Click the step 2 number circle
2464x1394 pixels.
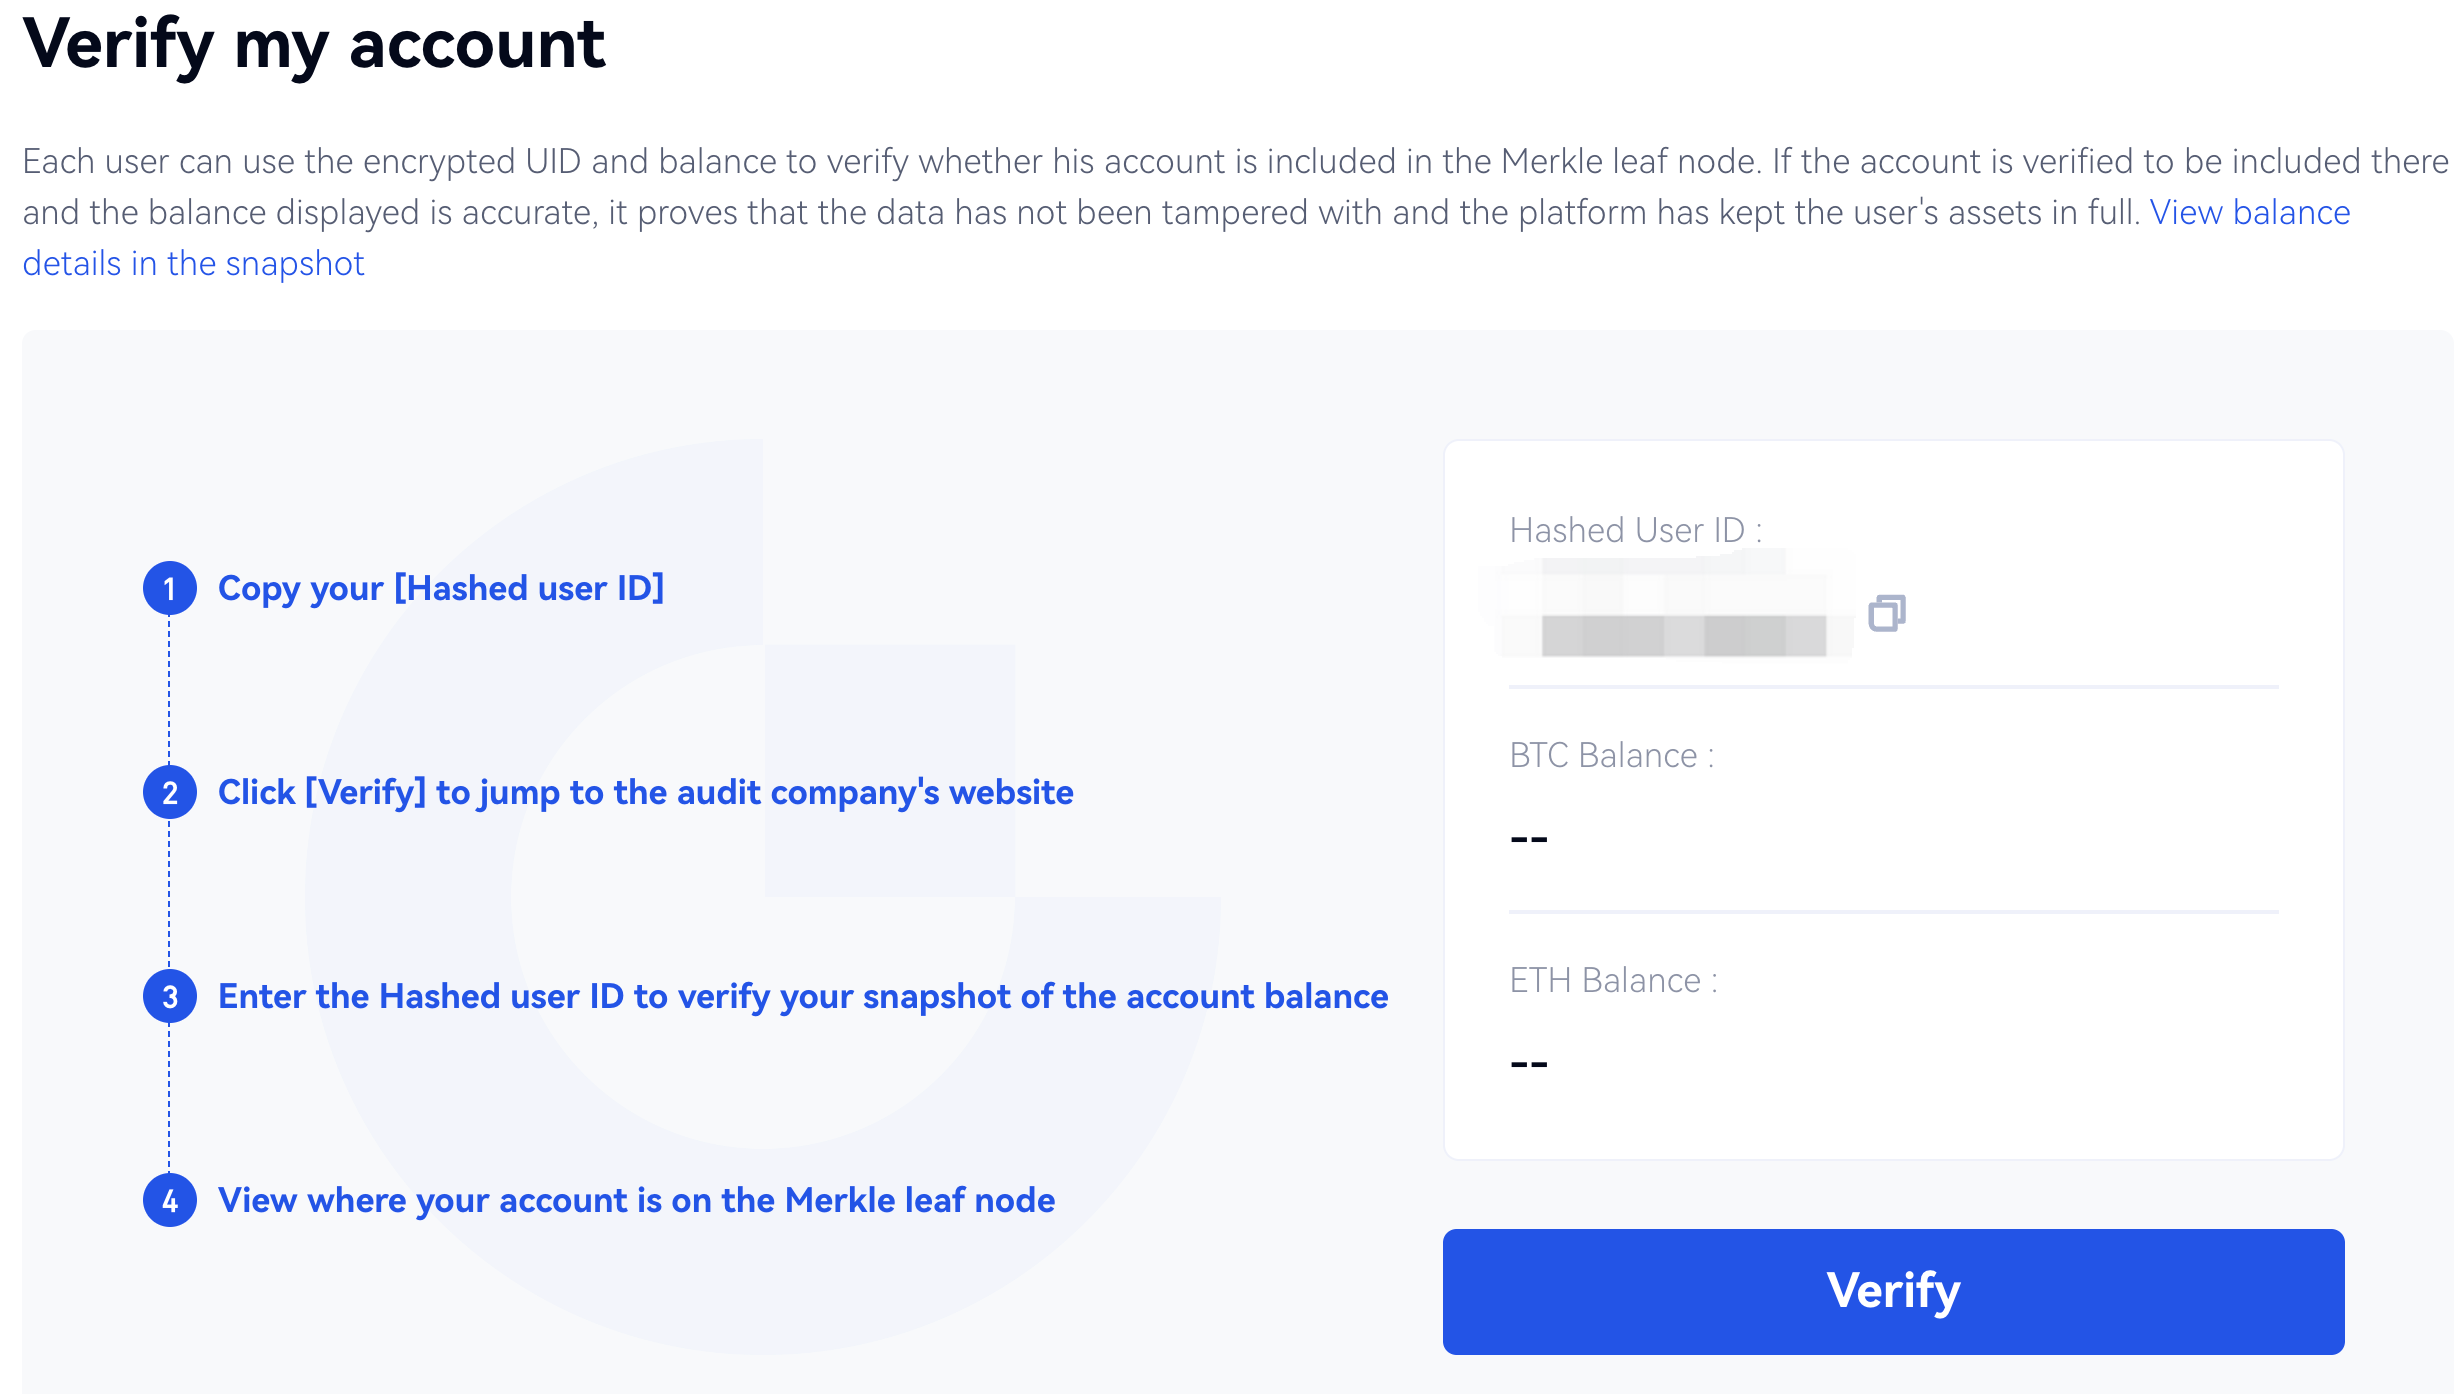click(x=170, y=793)
